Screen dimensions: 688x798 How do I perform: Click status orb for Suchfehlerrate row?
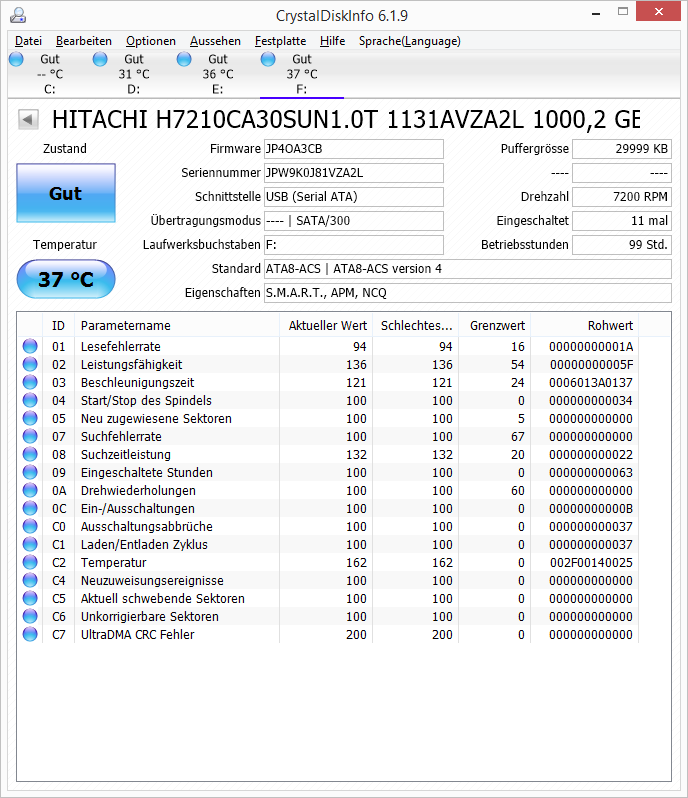click(30, 436)
